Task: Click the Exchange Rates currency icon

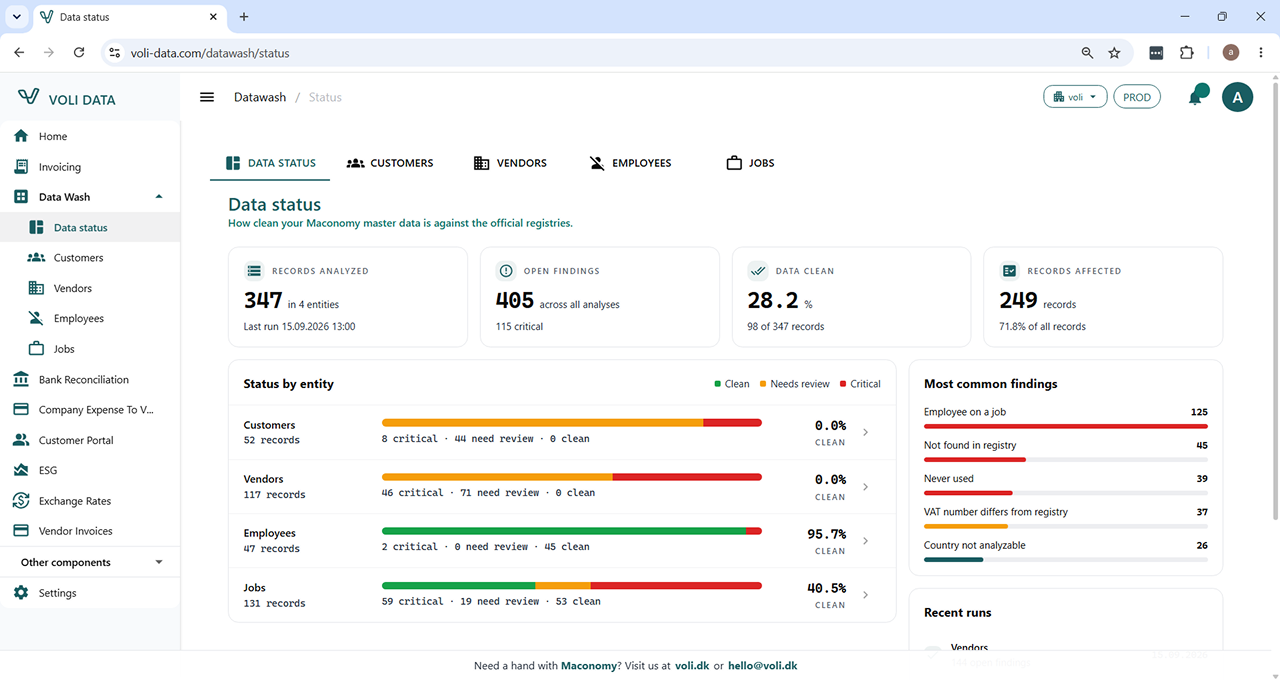Action: click(21, 501)
